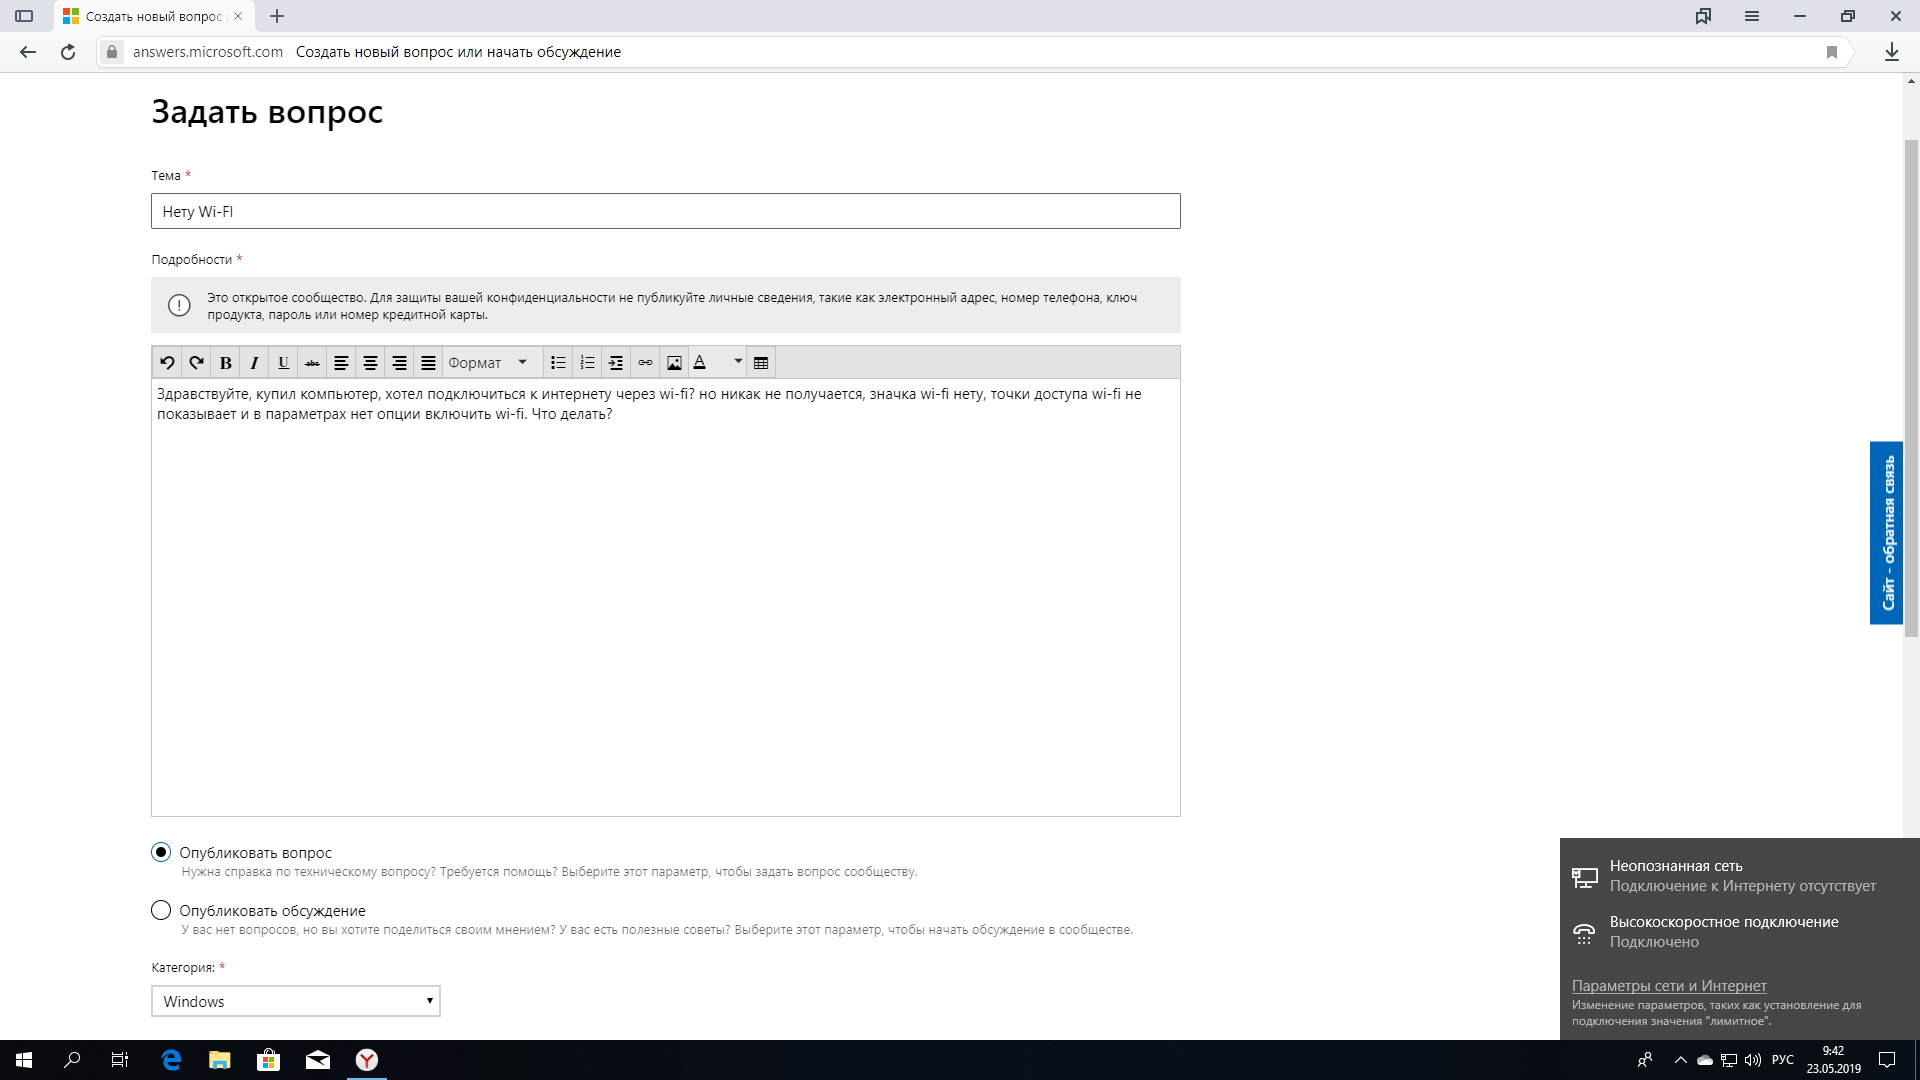
Task: Click the Bold formatting icon
Action: click(224, 363)
